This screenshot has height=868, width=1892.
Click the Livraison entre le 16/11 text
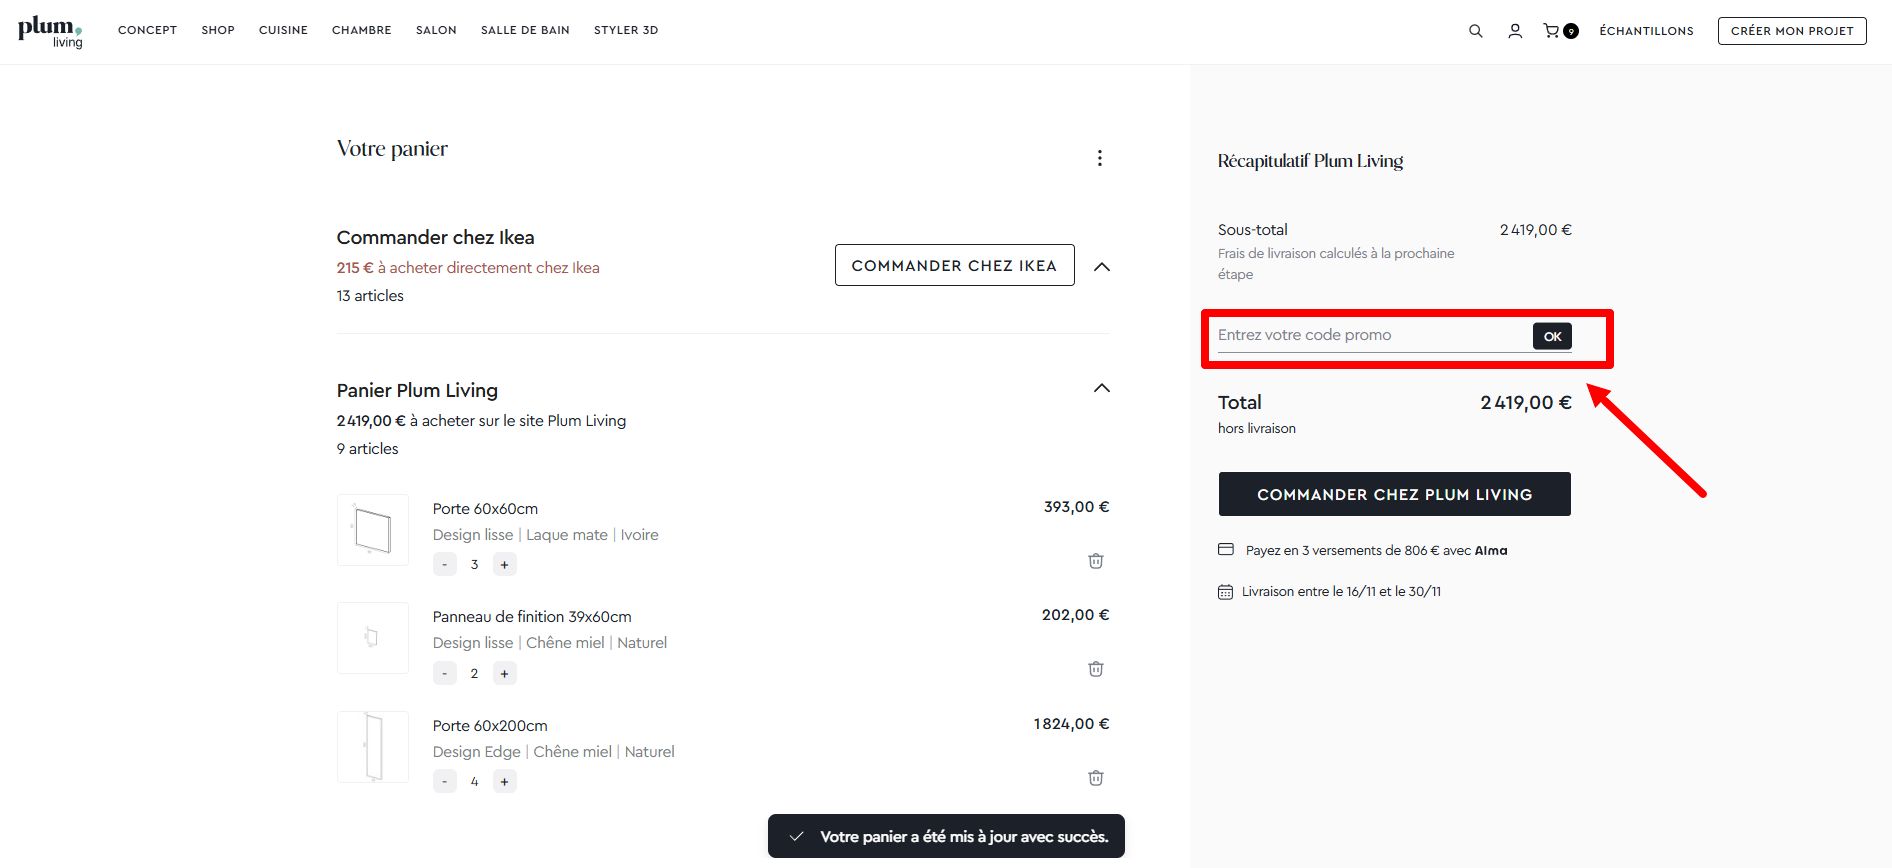[x=1341, y=591]
